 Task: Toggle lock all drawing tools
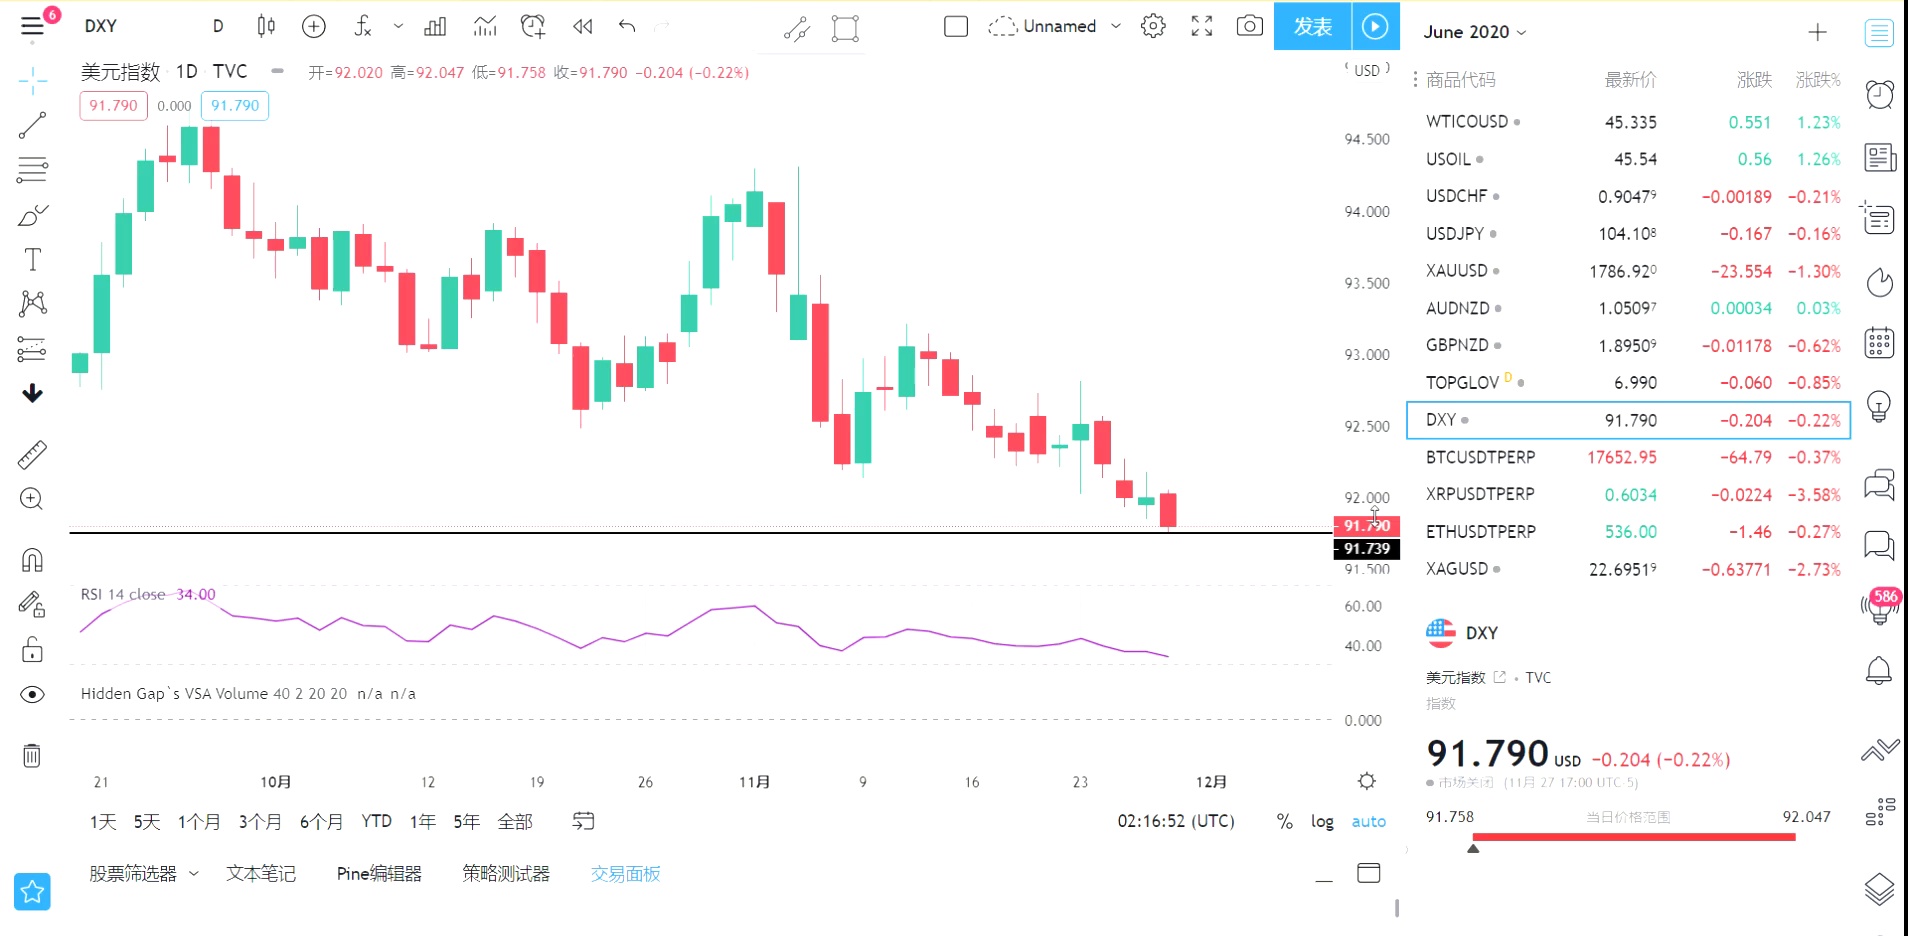click(32, 650)
